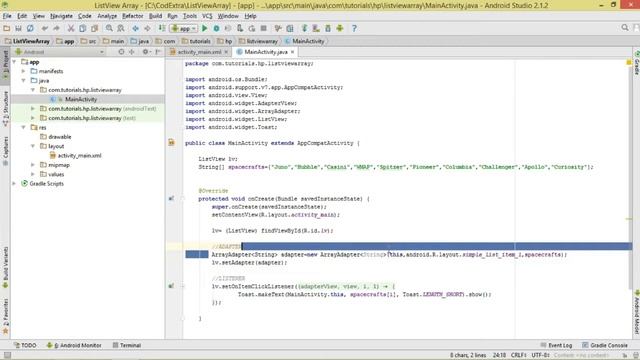Image resolution: width=640 pixels, height=360 pixels.
Task: Toggle the Captures side panel
Action: tap(5, 150)
